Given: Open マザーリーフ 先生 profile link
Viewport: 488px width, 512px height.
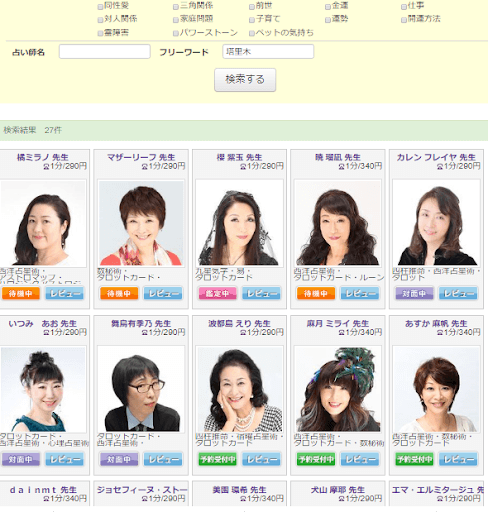Looking at the screenshot, I should [x=141, y=157].
